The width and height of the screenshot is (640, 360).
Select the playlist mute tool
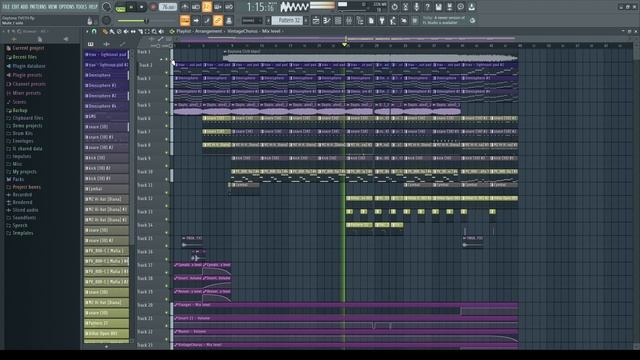pyautogui.click(x=126, y=31)
